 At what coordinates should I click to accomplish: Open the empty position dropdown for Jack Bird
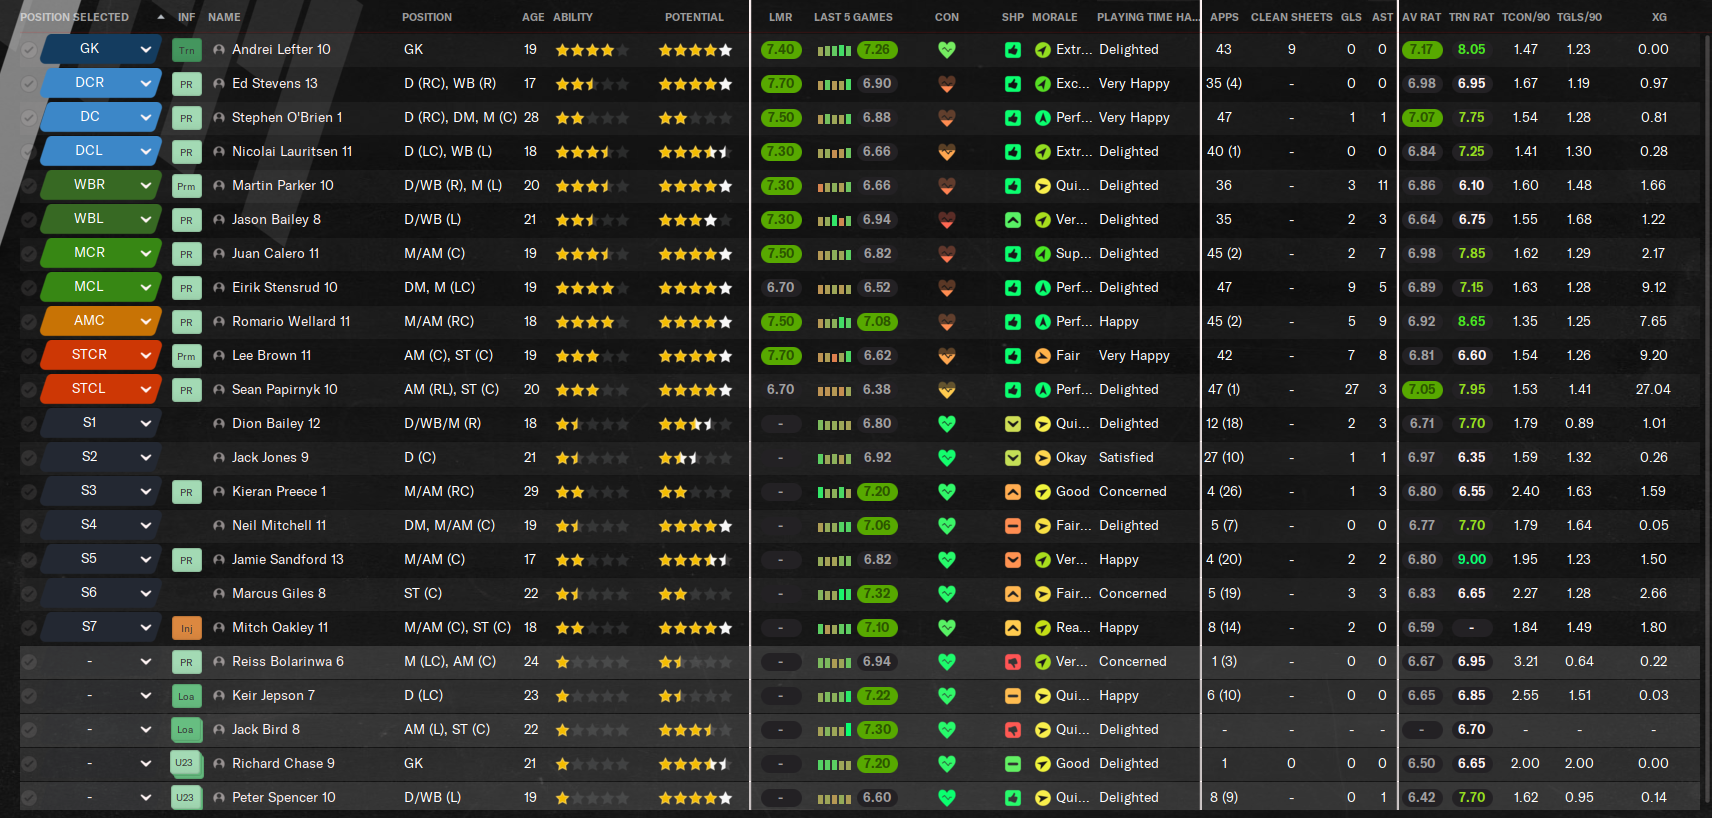(101, 729)
